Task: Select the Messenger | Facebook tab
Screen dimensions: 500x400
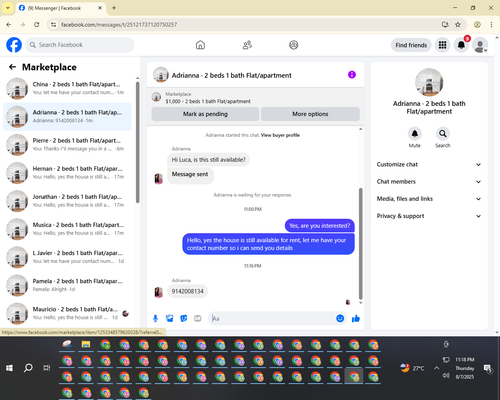Action: (x=61, y=8)
